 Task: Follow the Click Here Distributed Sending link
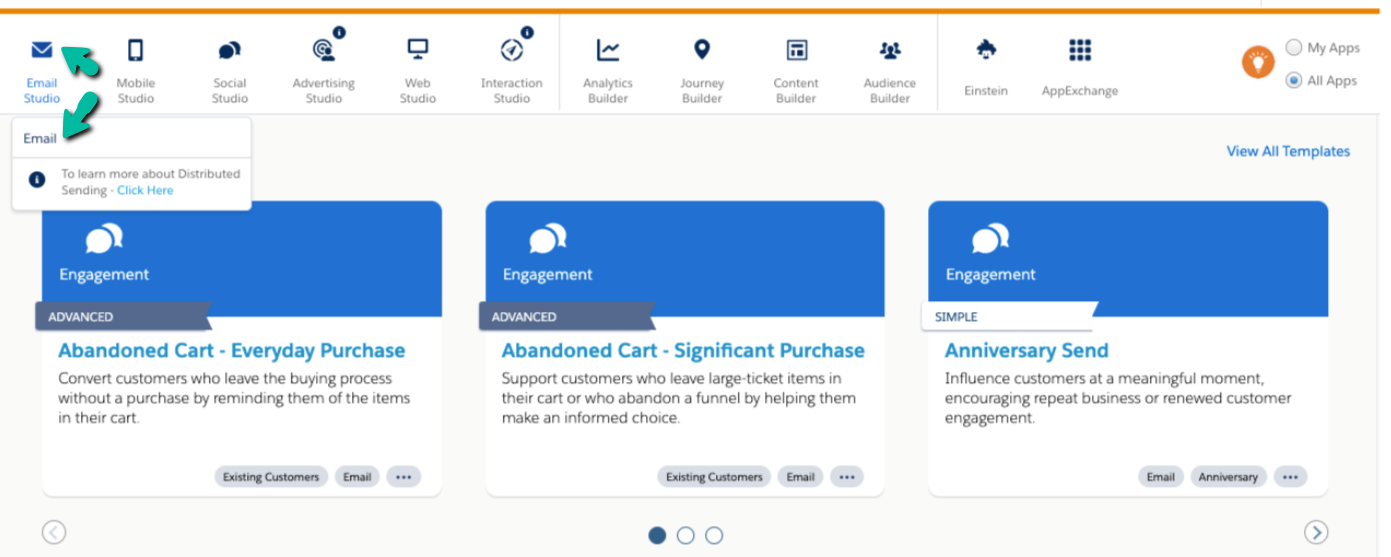145,190
